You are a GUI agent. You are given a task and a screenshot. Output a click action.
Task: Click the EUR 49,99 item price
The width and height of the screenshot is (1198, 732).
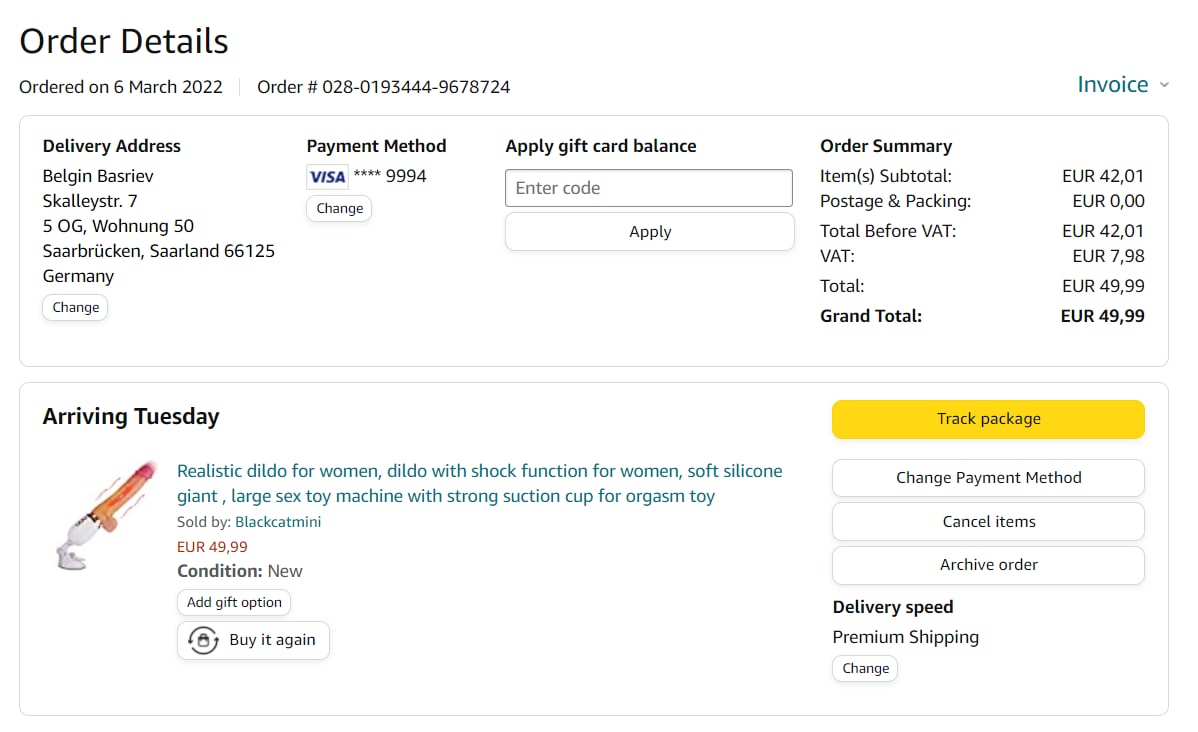click(212, 547)
